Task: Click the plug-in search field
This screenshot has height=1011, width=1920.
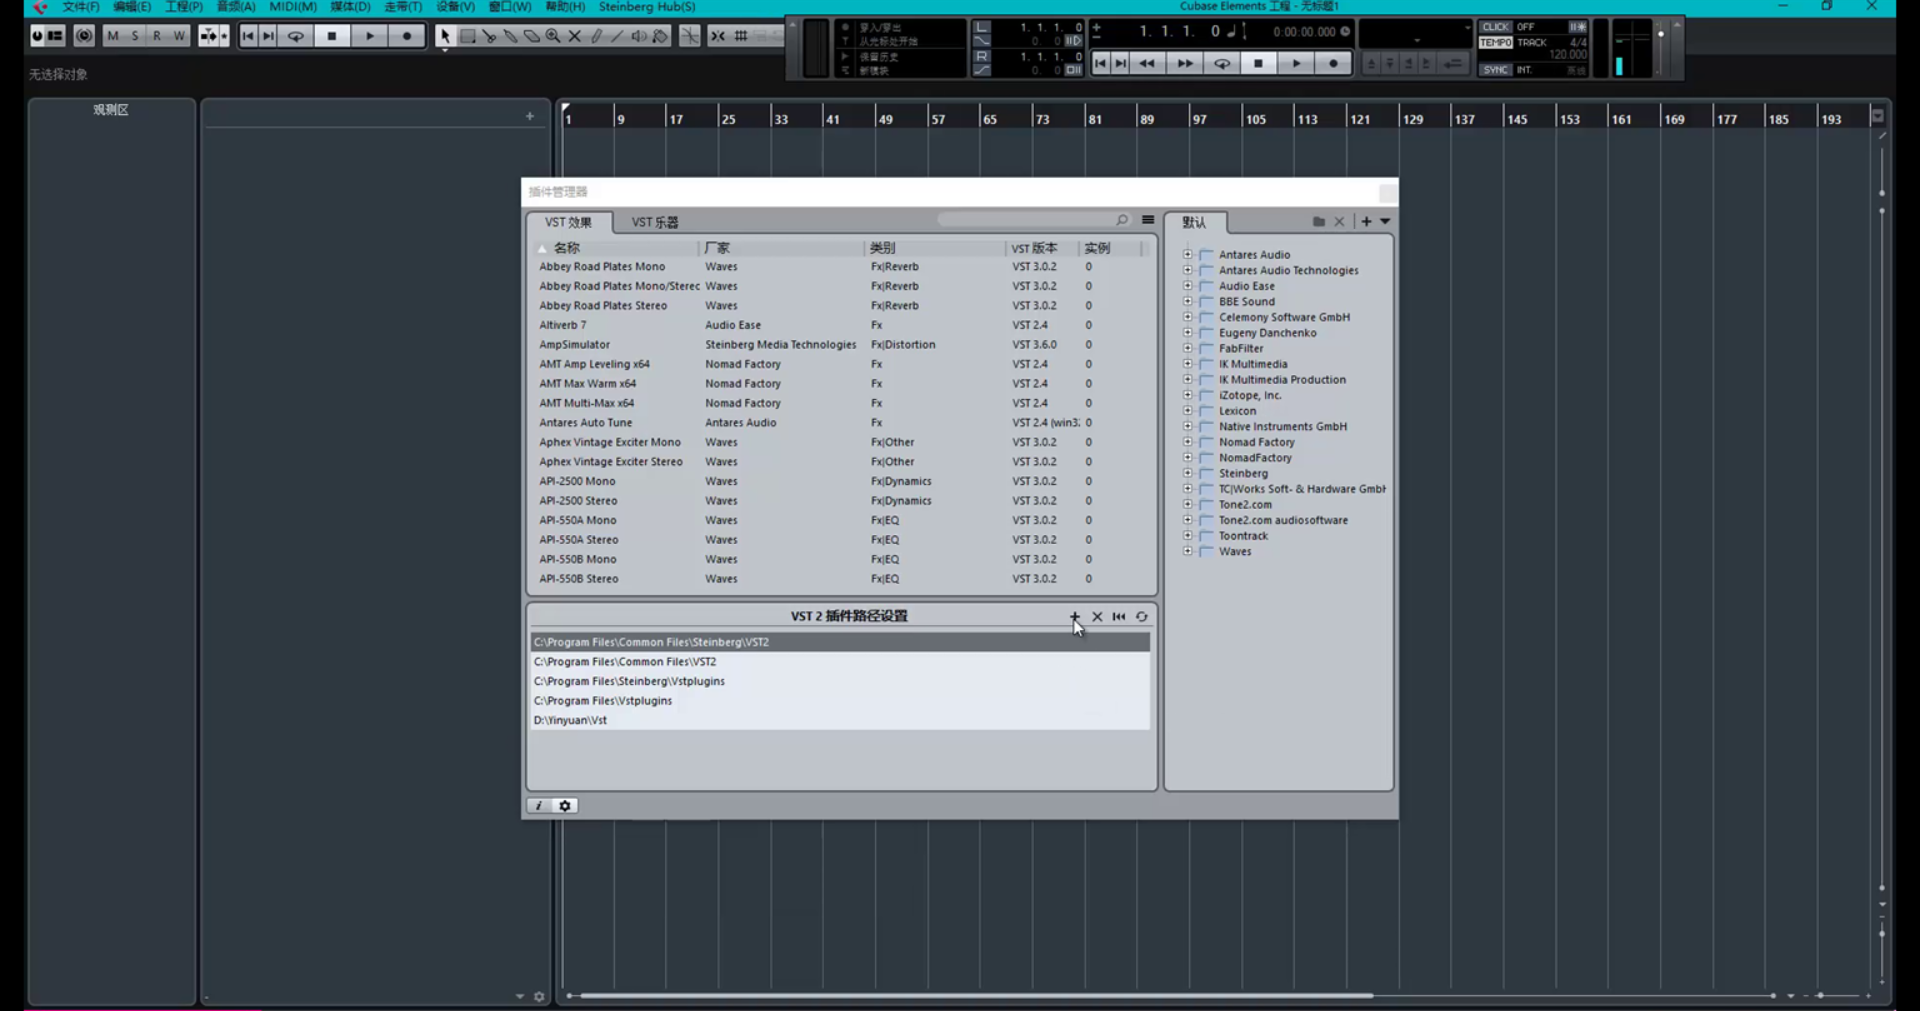Action: point(1033,220)
